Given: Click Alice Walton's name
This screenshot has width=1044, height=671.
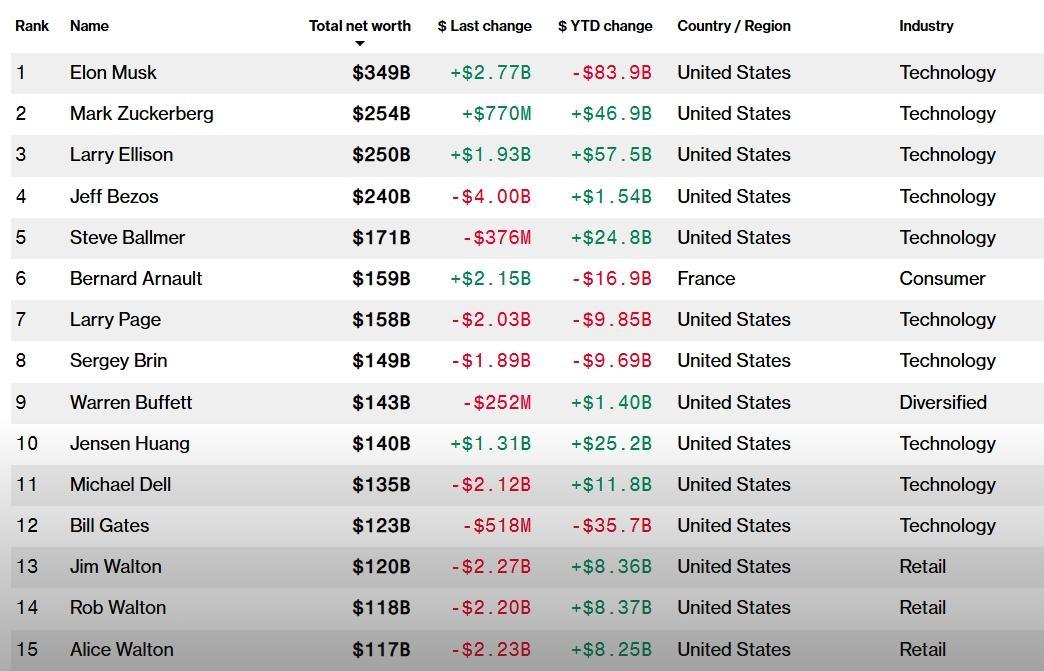Looking at the screenshot, I should coord(121,650).
